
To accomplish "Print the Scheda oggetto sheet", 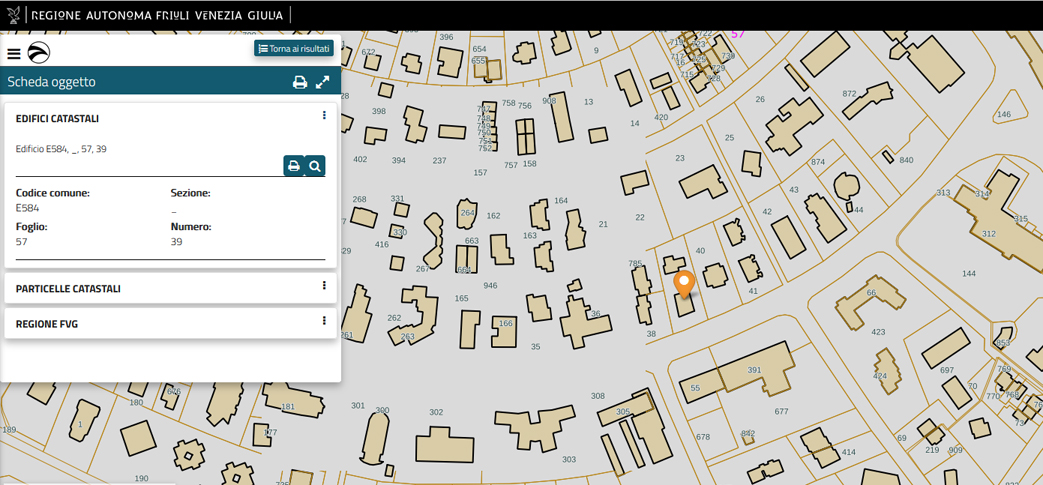I will [299, 82].
